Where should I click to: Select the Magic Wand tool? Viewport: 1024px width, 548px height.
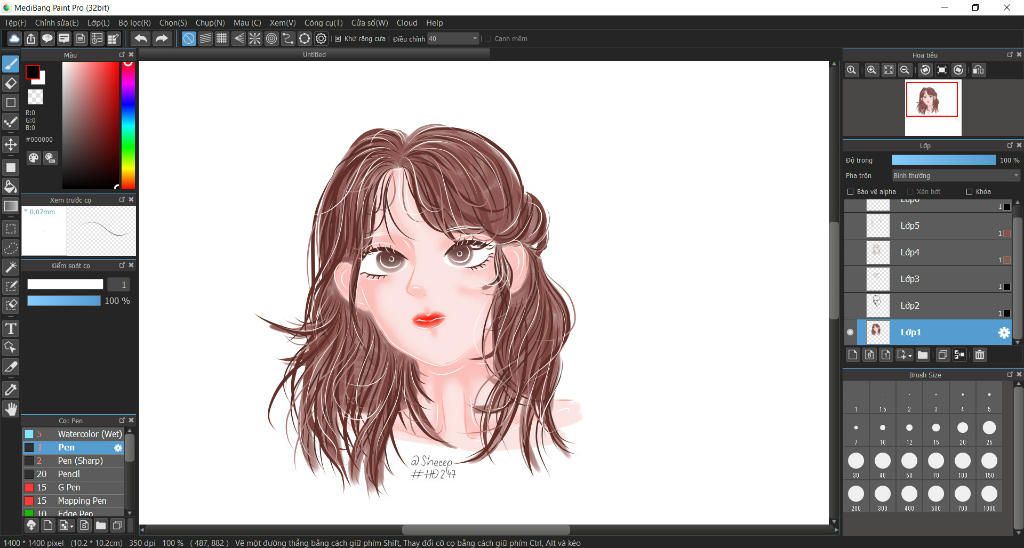10,267
